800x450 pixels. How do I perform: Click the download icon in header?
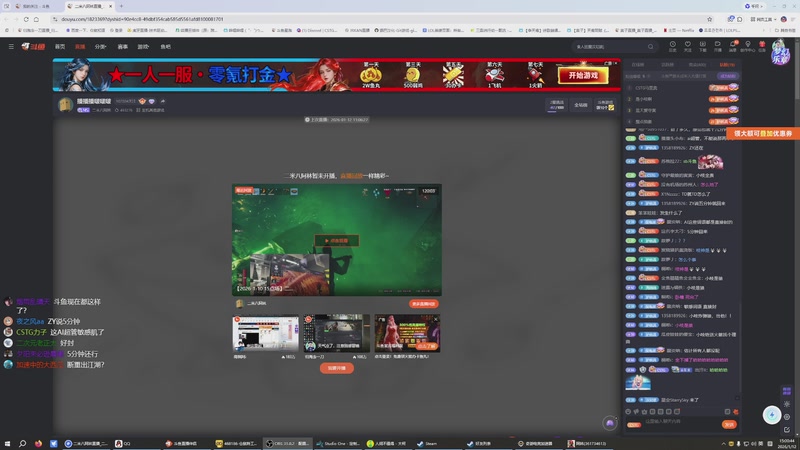point(703,46)
